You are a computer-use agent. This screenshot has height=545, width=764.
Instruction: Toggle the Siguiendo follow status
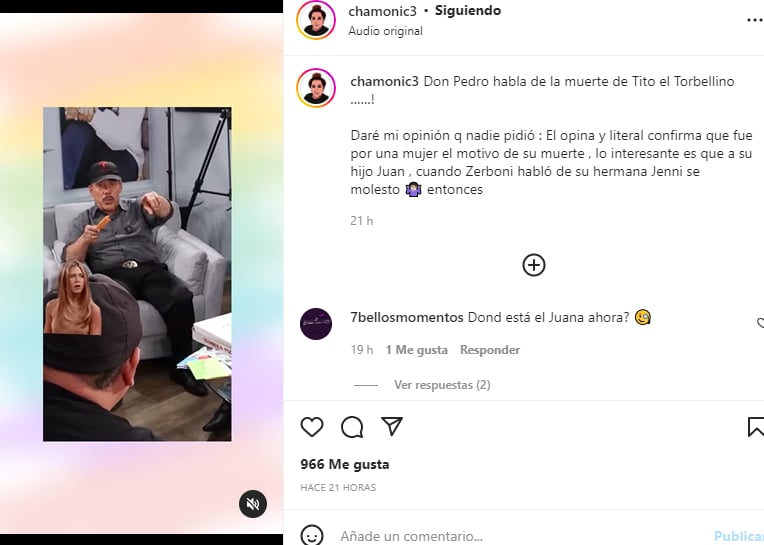click(x=468, y=10)
